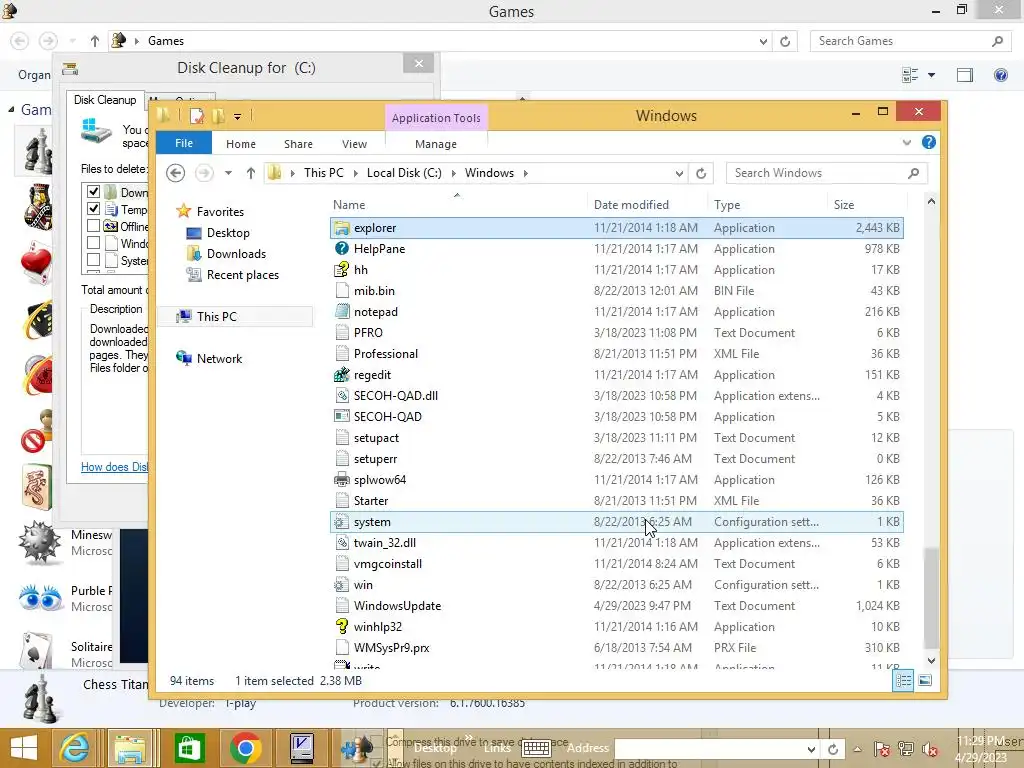Select the Disk Cleanup tab
This screenshot has height=768, width=1024.
point(105,100)
